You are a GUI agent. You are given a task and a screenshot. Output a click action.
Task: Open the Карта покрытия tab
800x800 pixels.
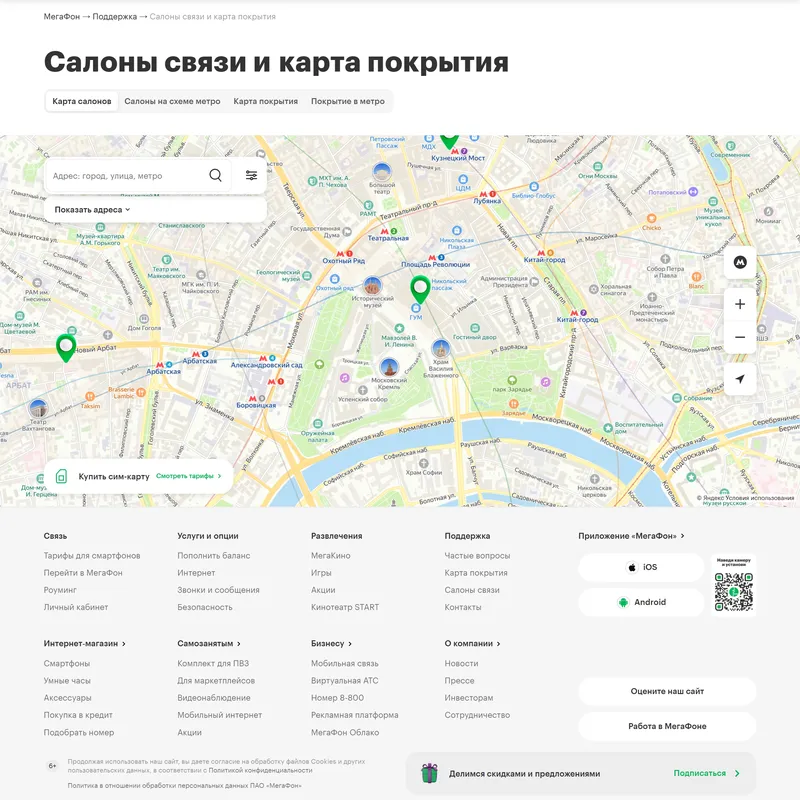point(264,100)
